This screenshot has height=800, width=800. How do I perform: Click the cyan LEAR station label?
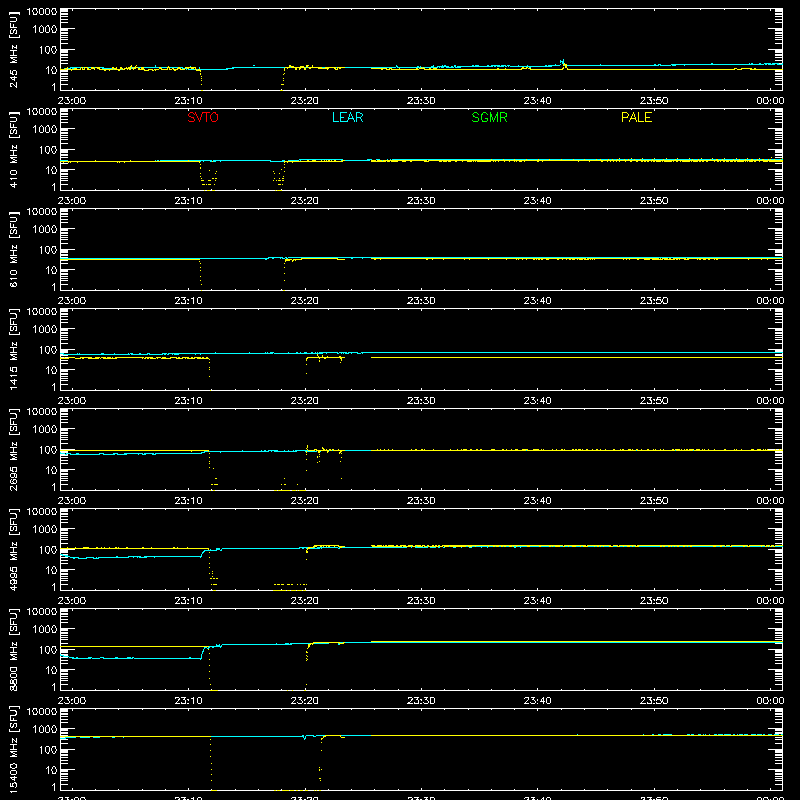click(347, 117)
